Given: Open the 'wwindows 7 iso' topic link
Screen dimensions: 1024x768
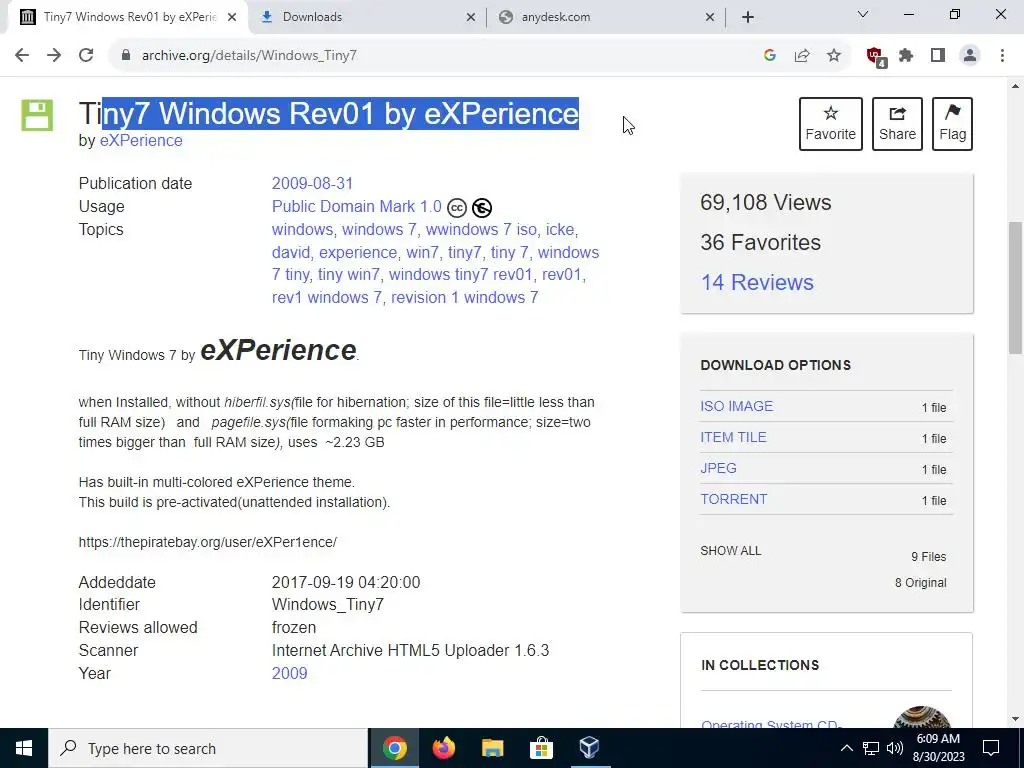Looking at the screenshot, I should pyautogui.click(x=481, y=229).
